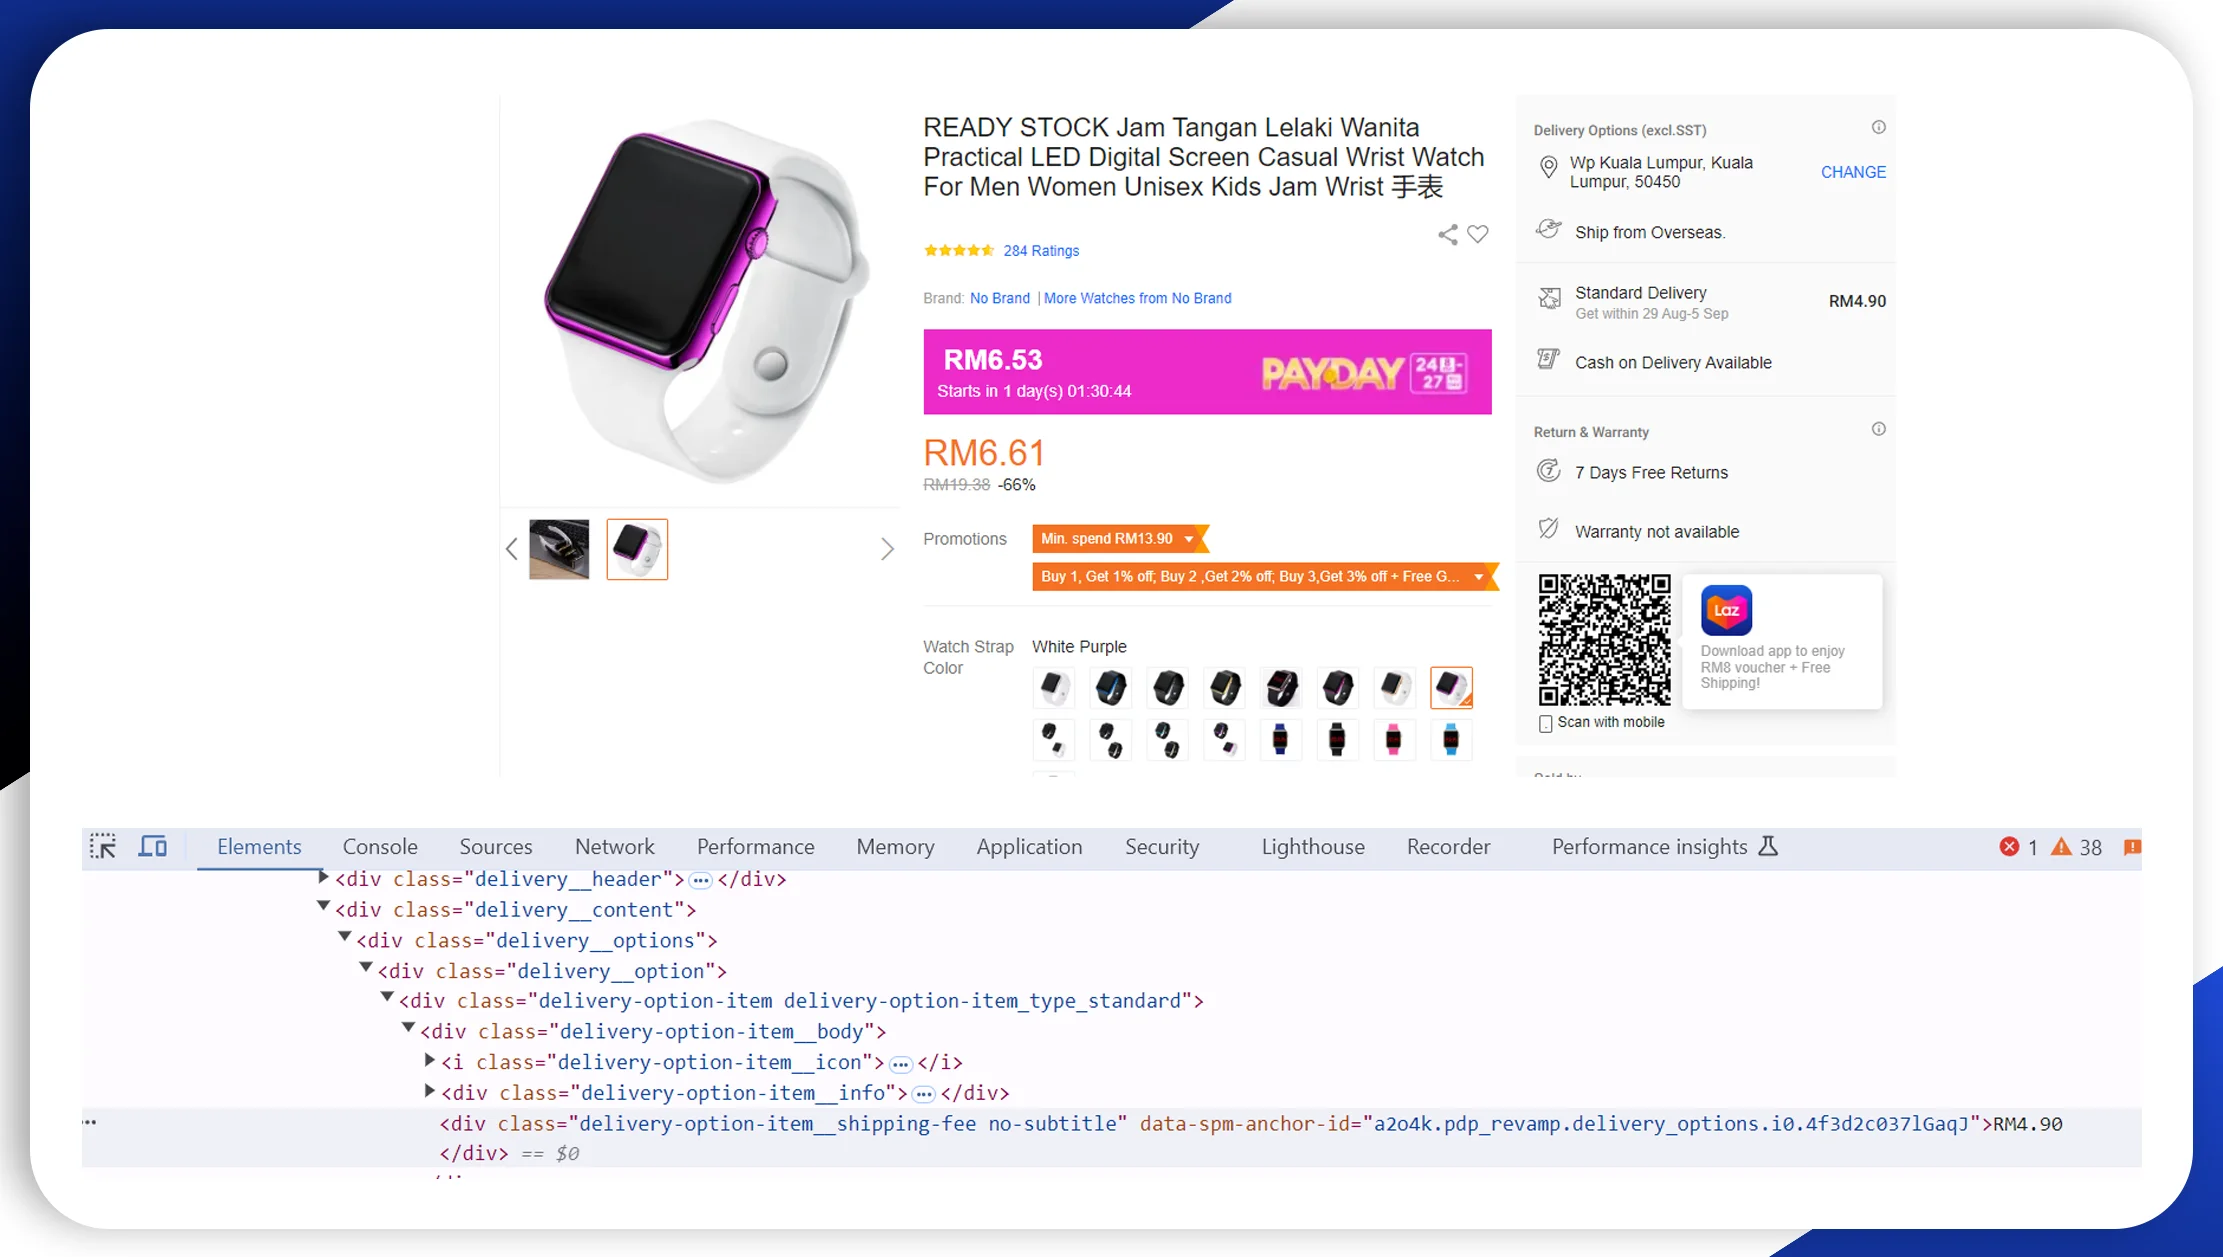The width and height of the screenshot is (2223, 1257).
Task: Select the second product thumbnail image
Action: (637, 548)
